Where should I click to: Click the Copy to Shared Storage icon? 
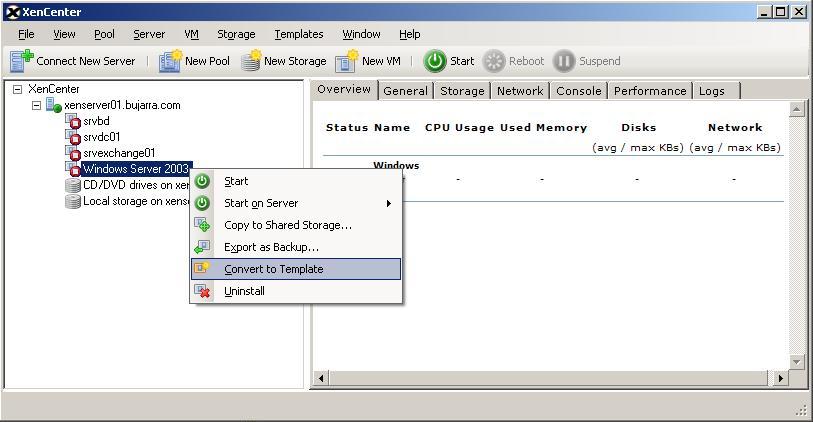point(202,225)
